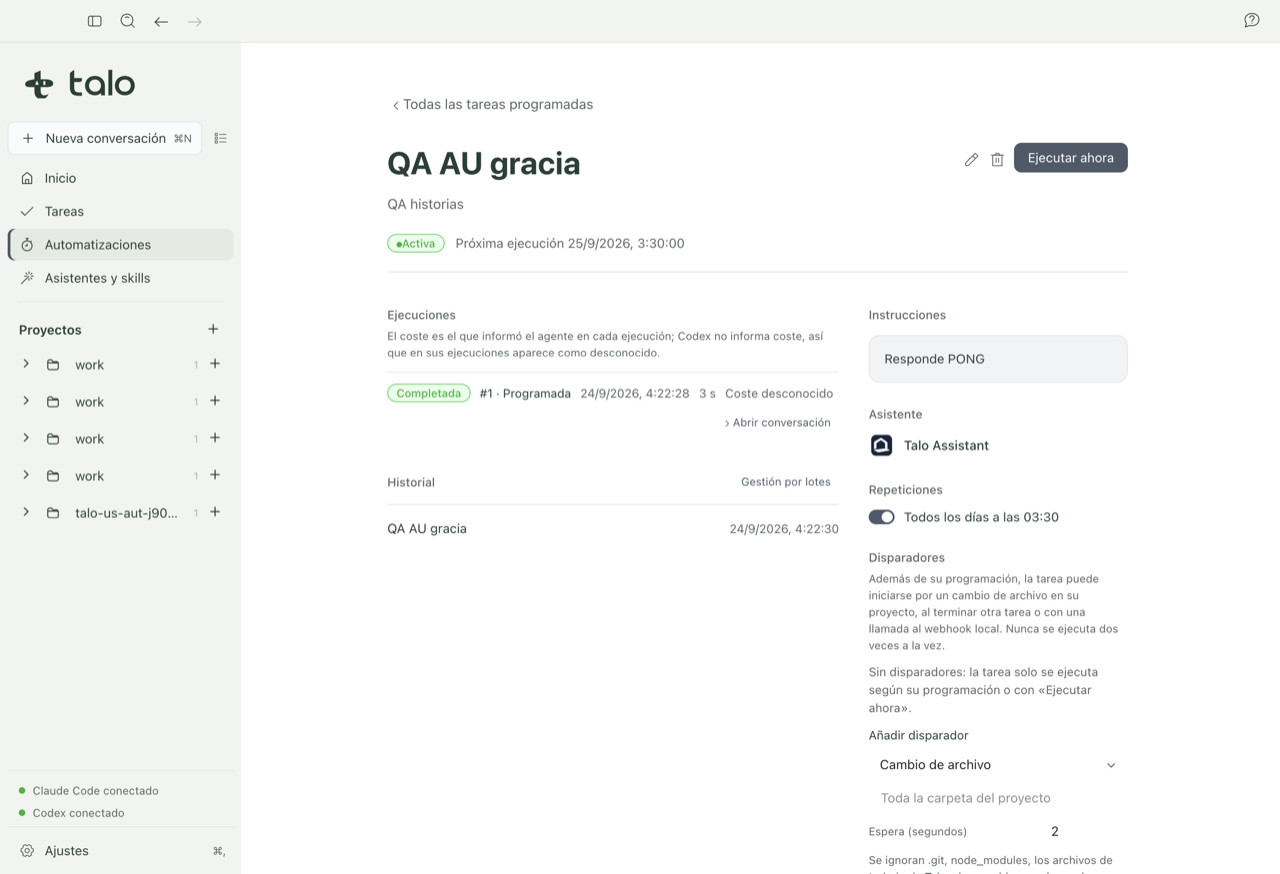Image resolution: width=1280 pixels, height=874 pixels.
Task: Open Asistentes y skills
Action: coord(121,278)
